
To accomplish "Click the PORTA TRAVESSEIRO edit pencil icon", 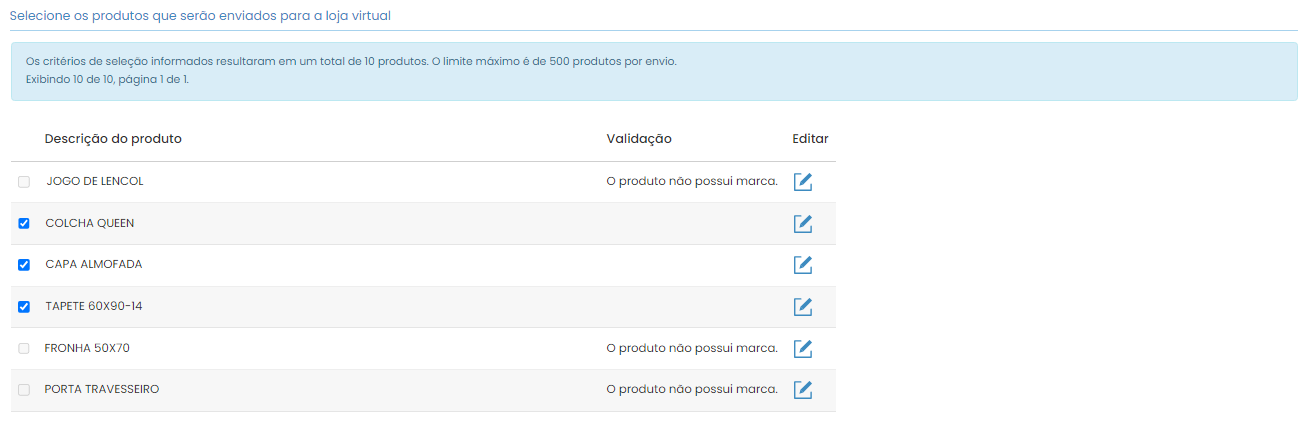I will [x=802, y=390].
